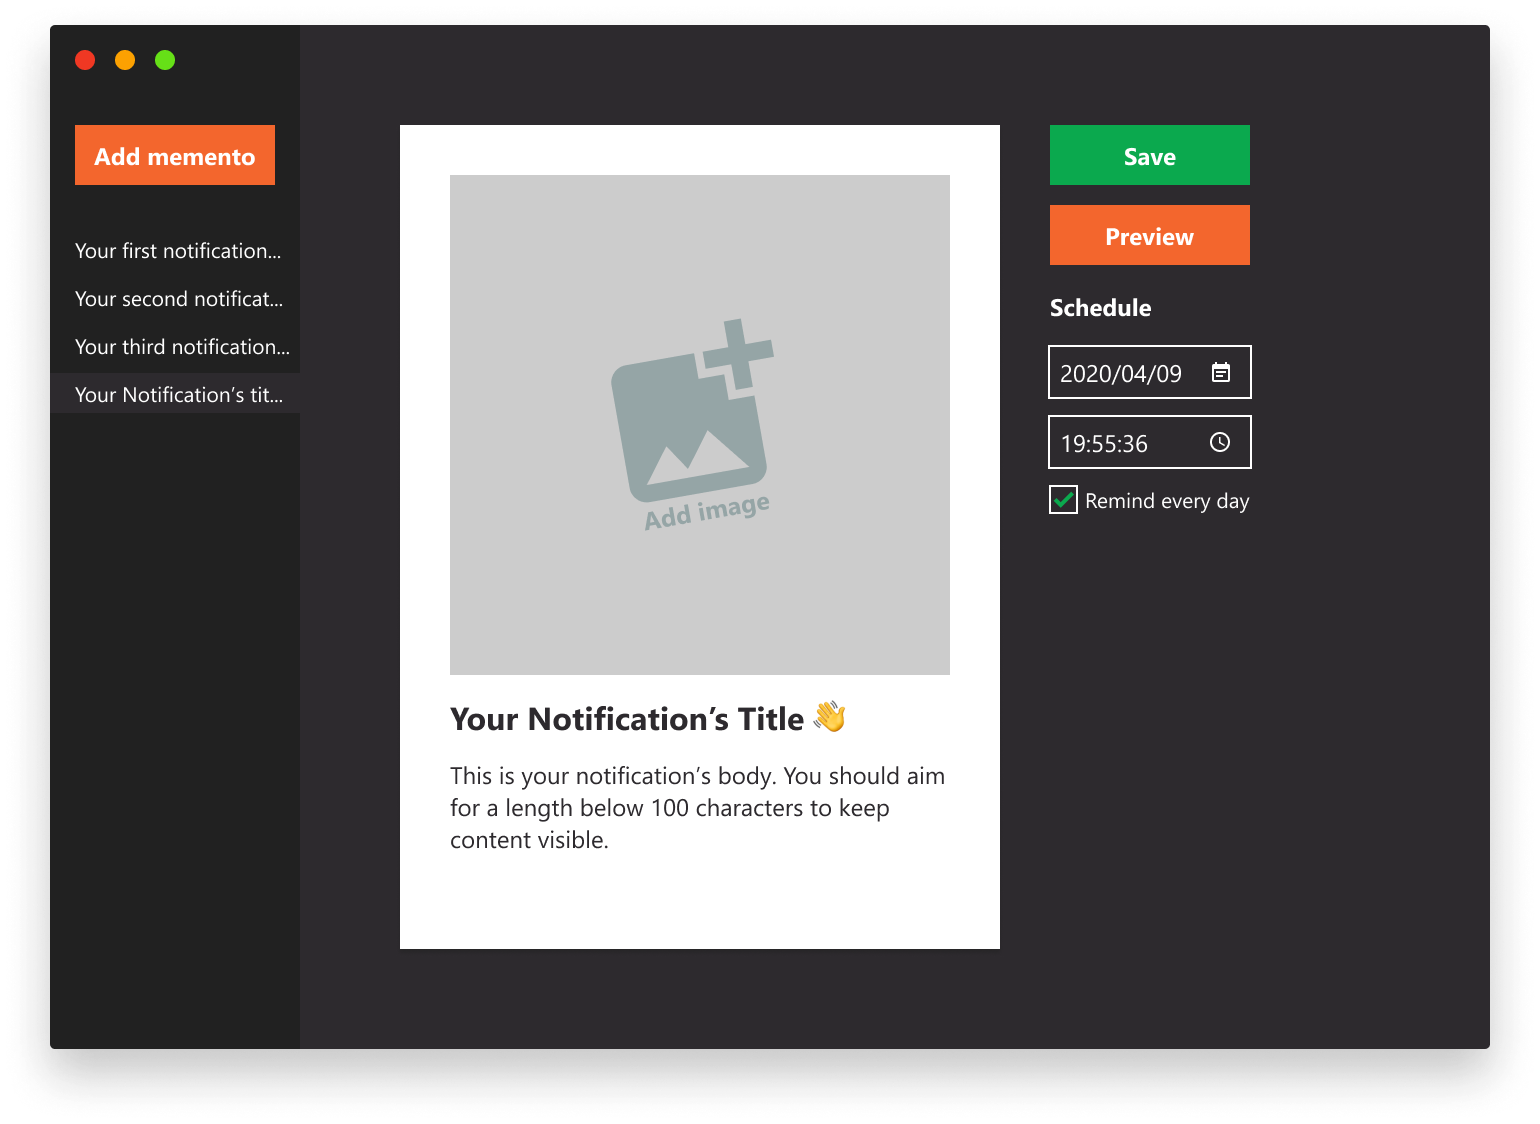Close the window with red button
This screenshot has width=1540, height=1124.
click(x=85, y=60)
